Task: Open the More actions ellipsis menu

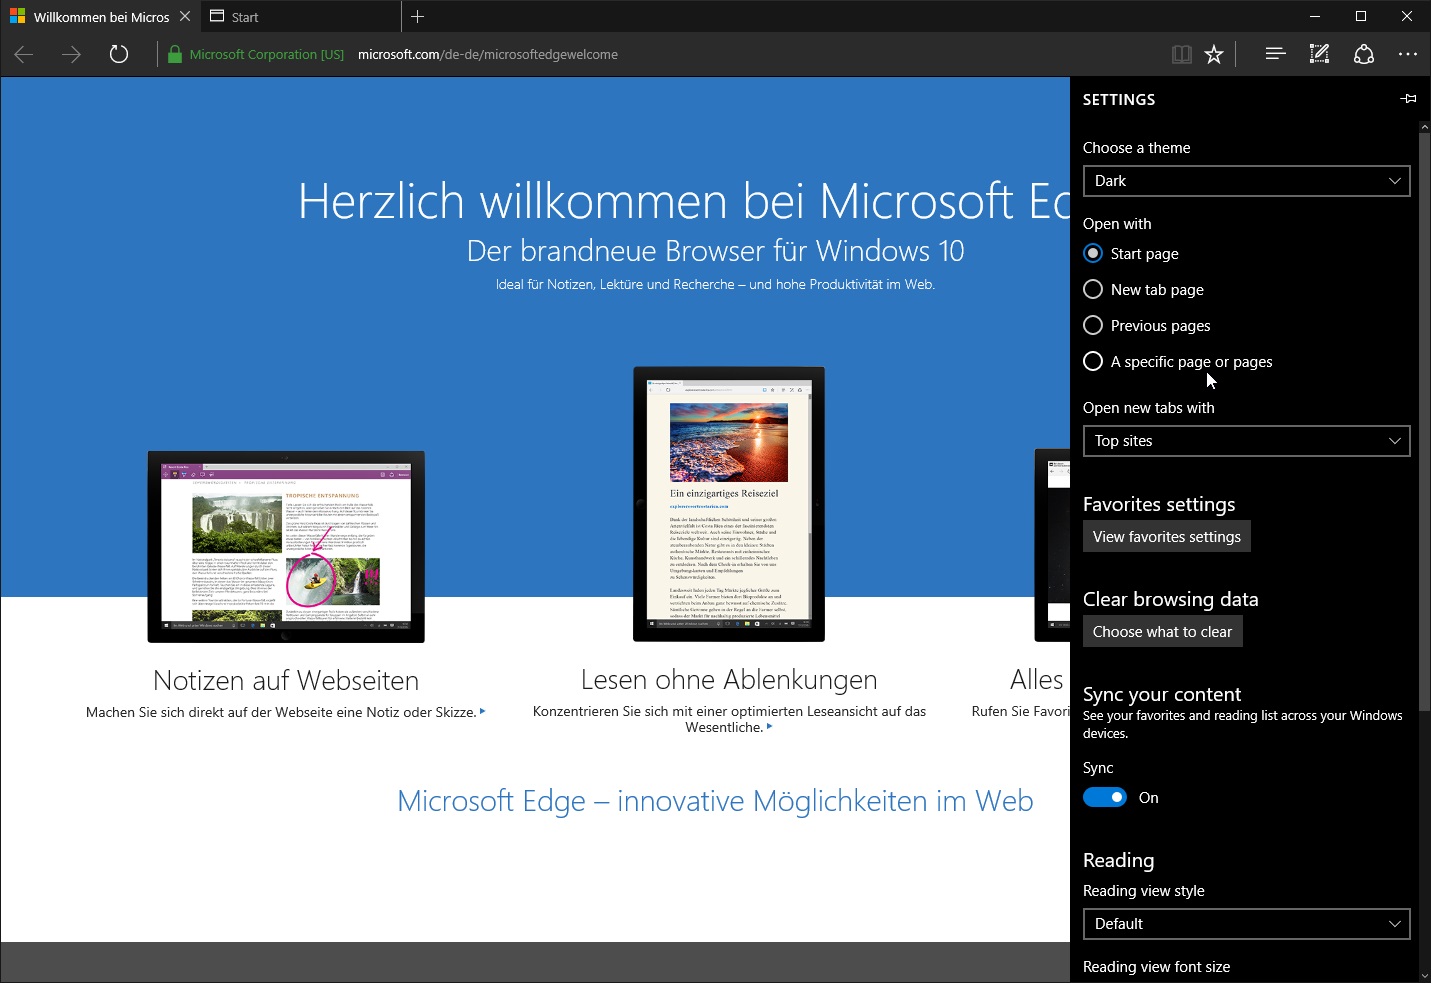Action: tap(1408, 54)
